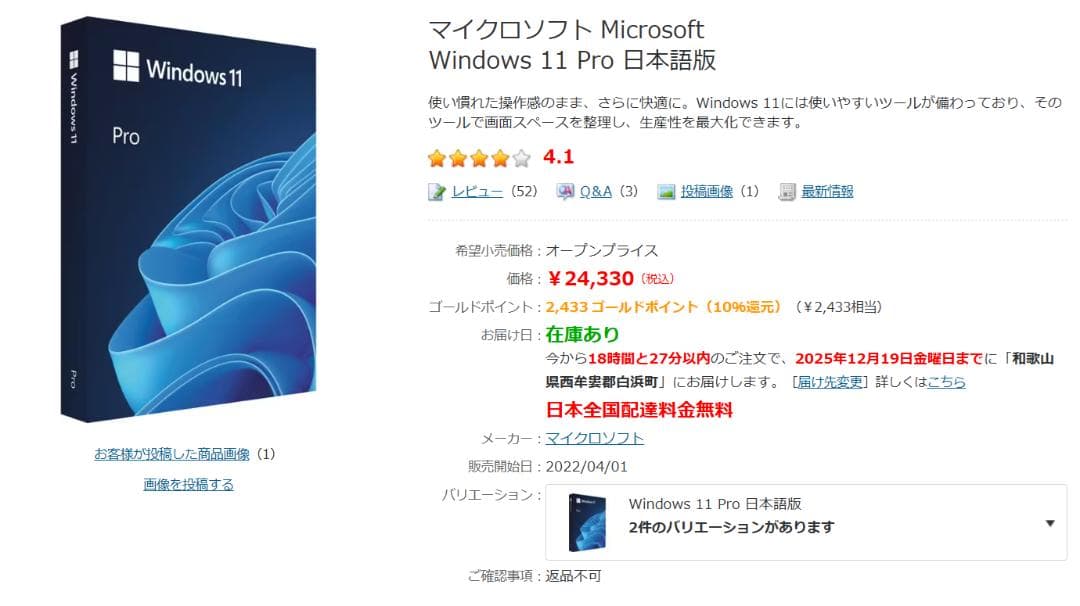Screen dimensions: 1080x606
Task: Click the こちら delivery details link
Action: click(946, 380)
